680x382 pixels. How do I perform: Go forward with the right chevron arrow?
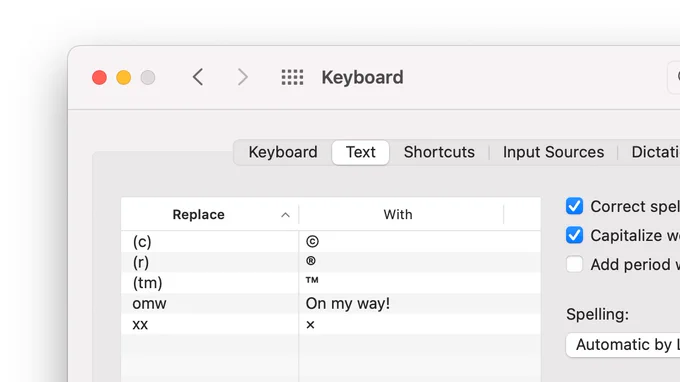pyautogui.click(x=242, y=77)
